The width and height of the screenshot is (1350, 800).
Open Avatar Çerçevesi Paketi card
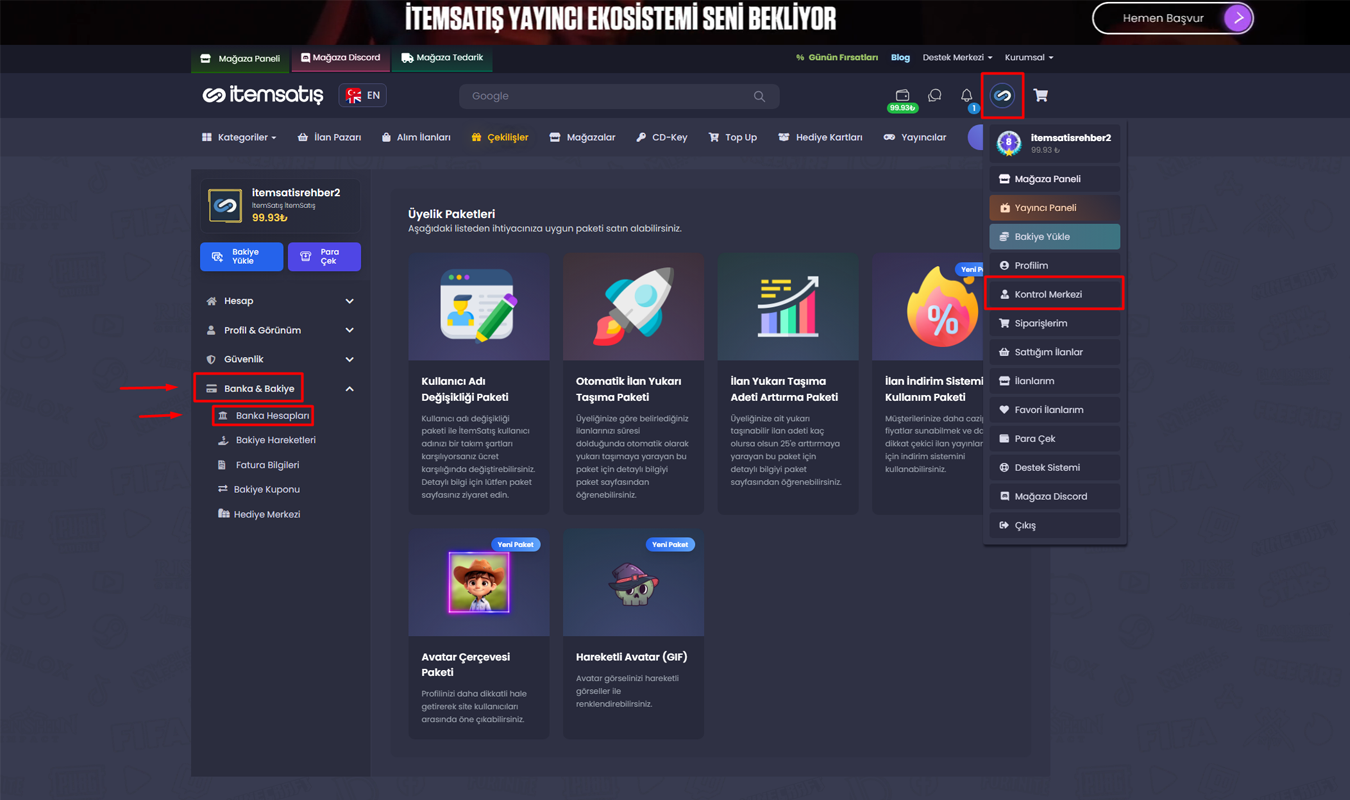(x=479, y=634)
